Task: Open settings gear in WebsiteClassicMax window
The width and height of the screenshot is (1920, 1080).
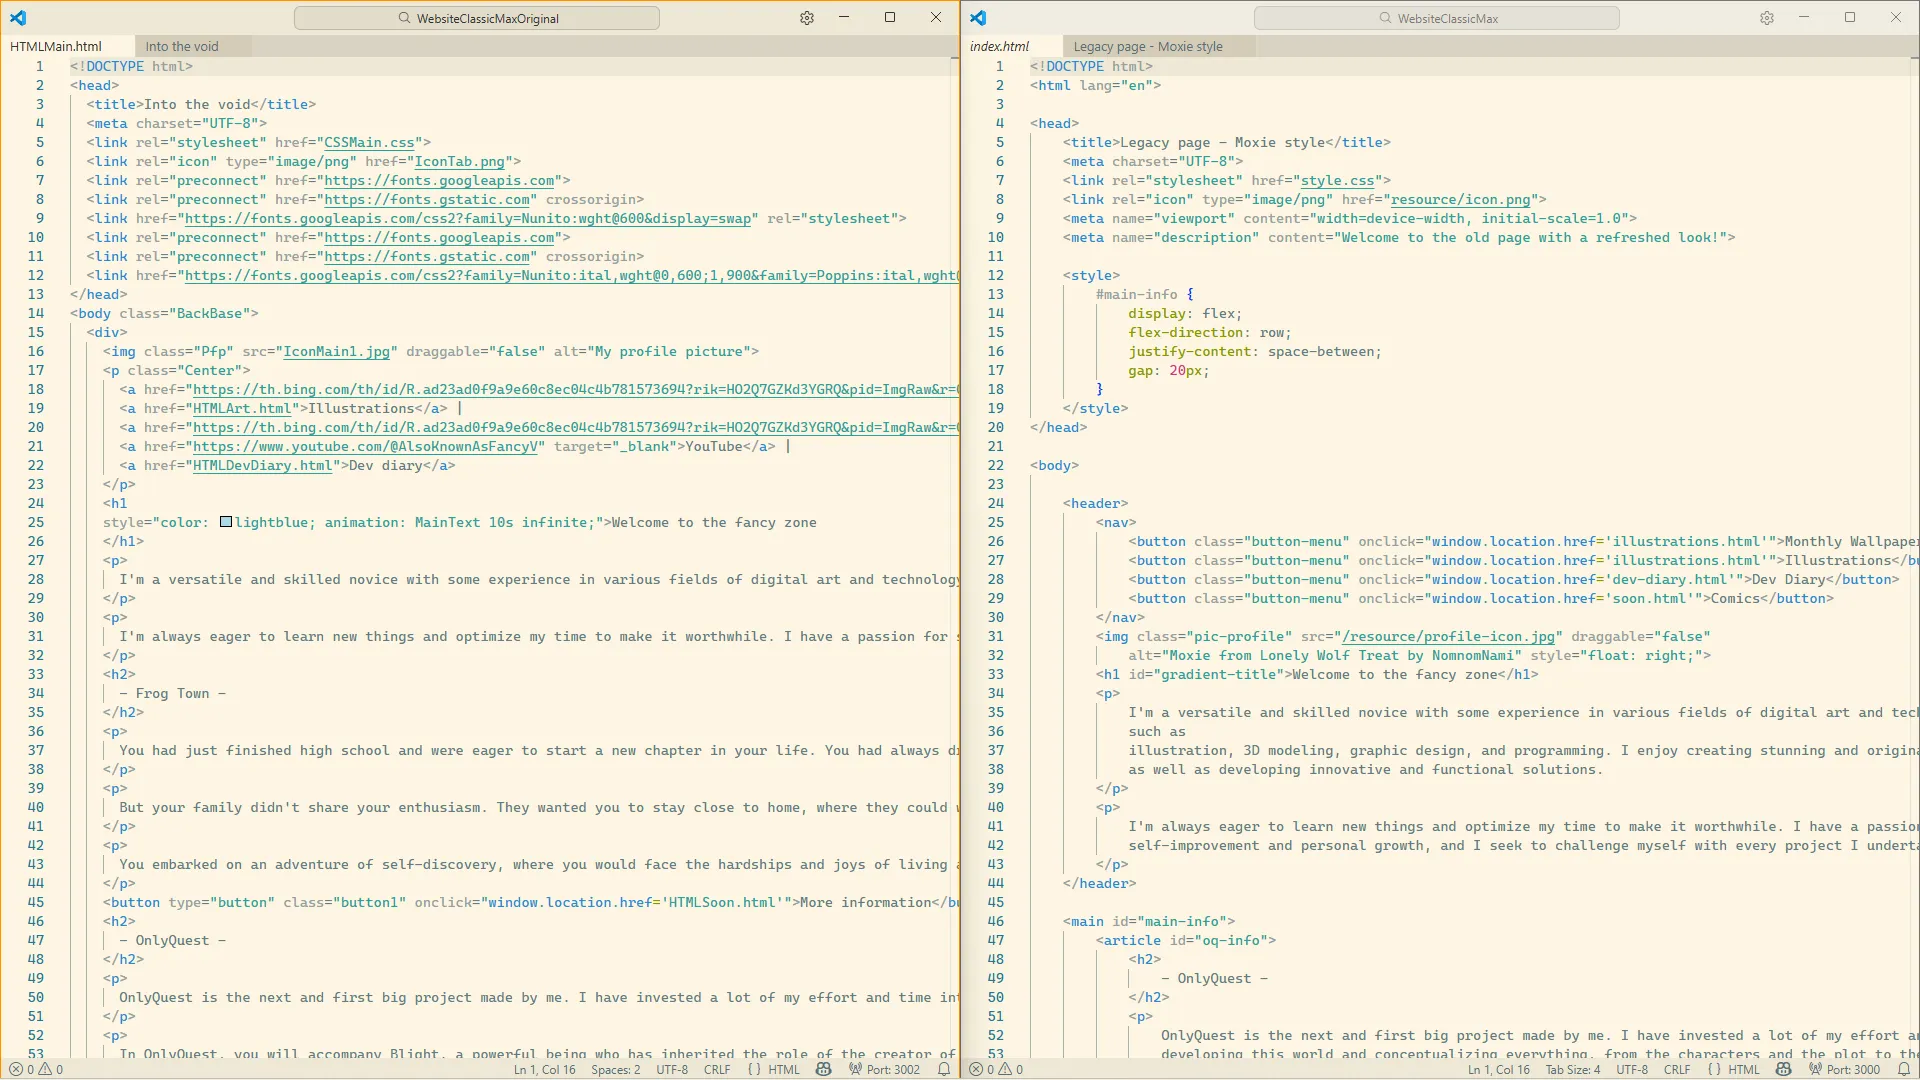Action: click(x=1767, y=18)
